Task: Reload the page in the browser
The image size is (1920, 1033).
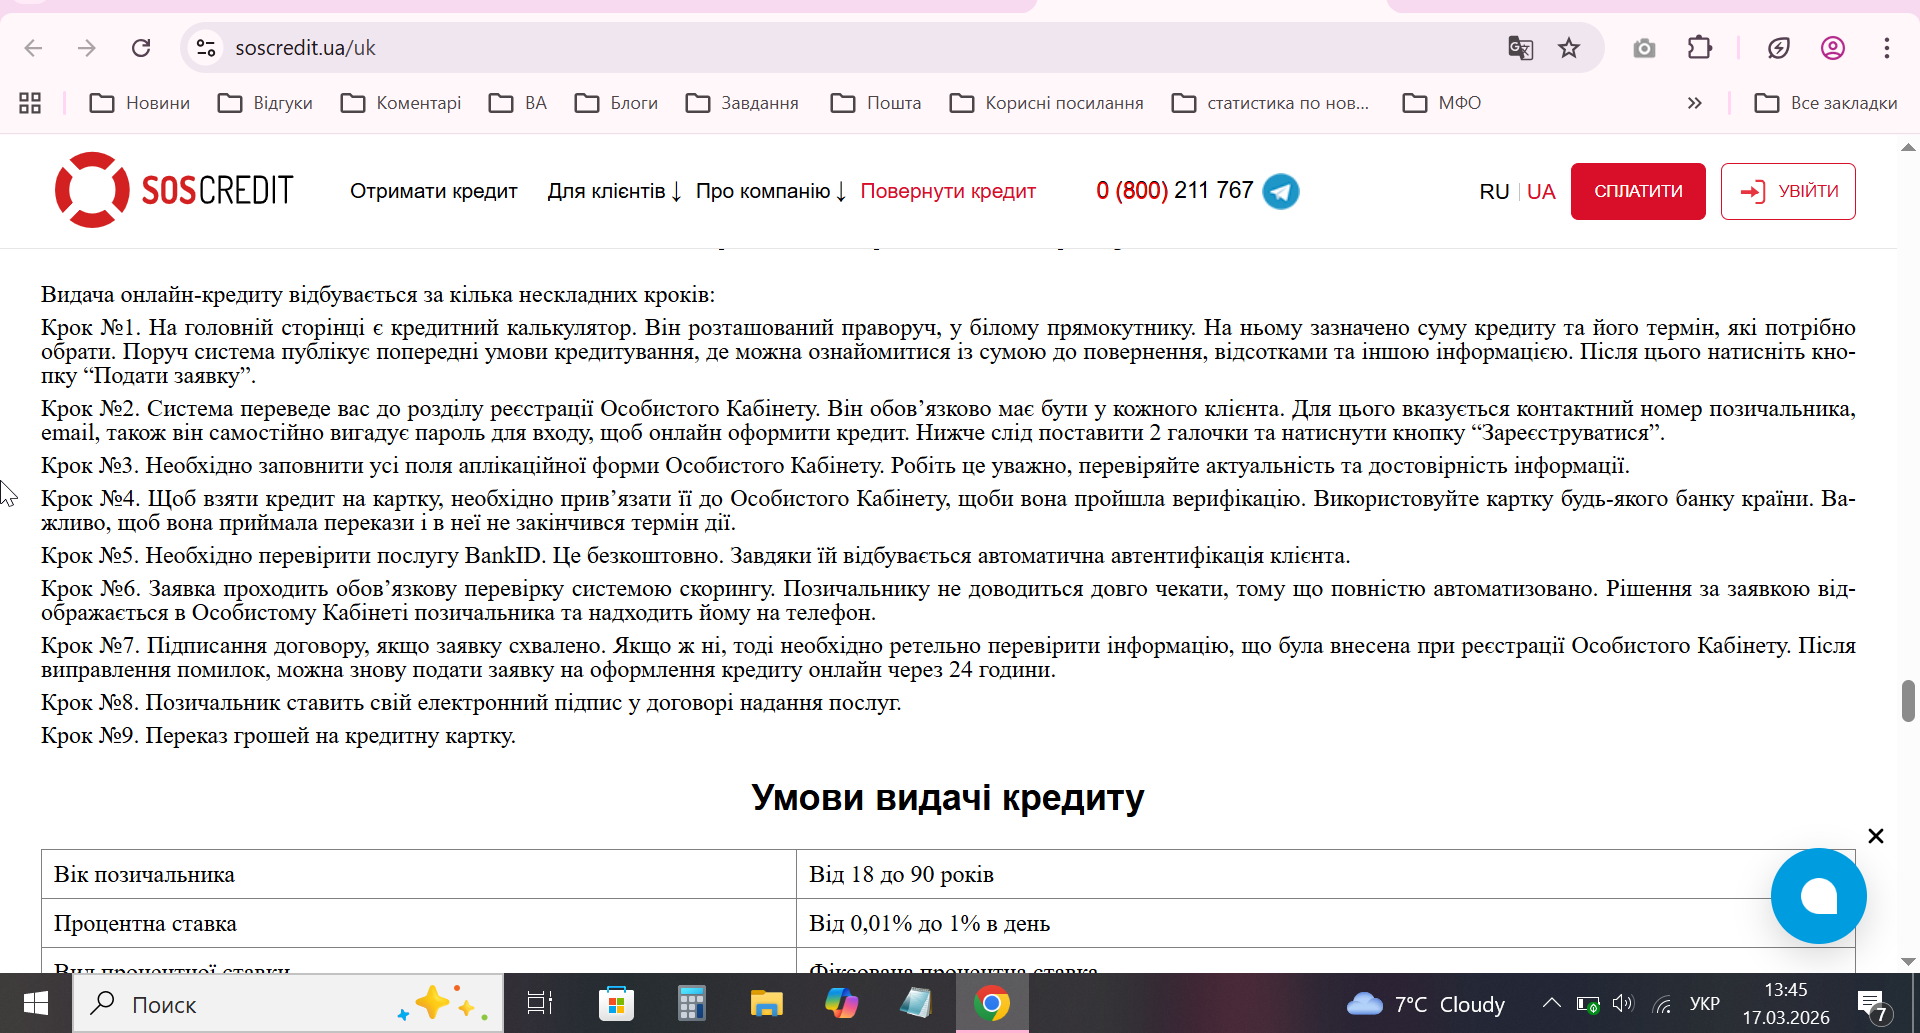Action: (141, 48)
